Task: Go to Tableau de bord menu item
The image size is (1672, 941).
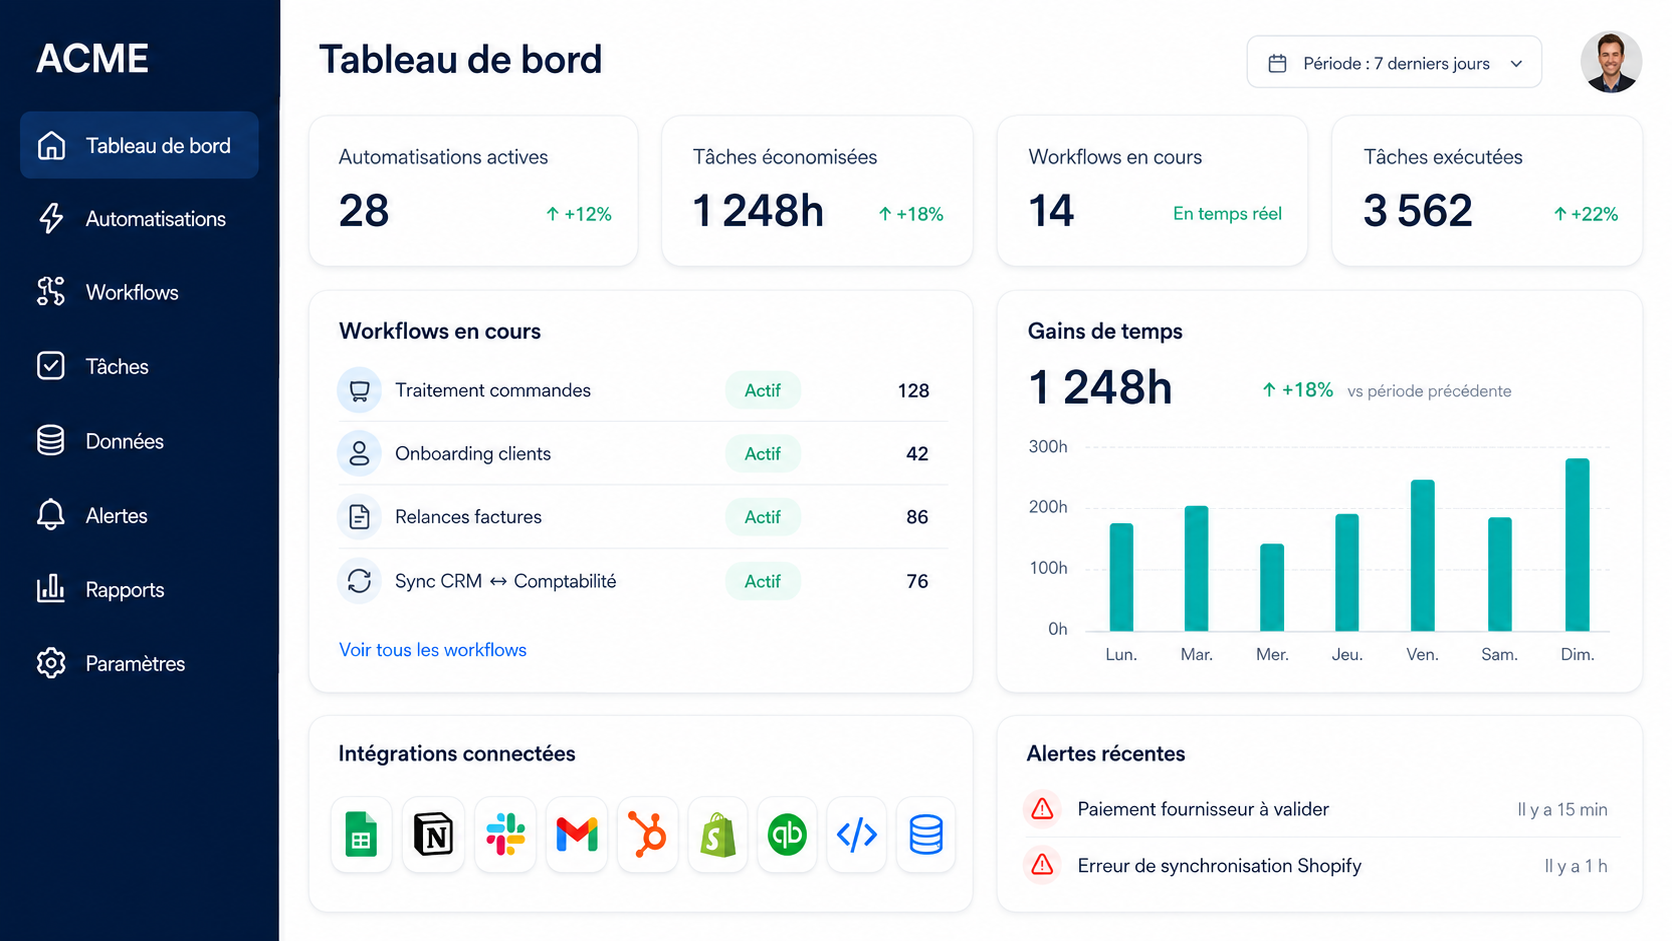Action: click(x=139, y=145)
